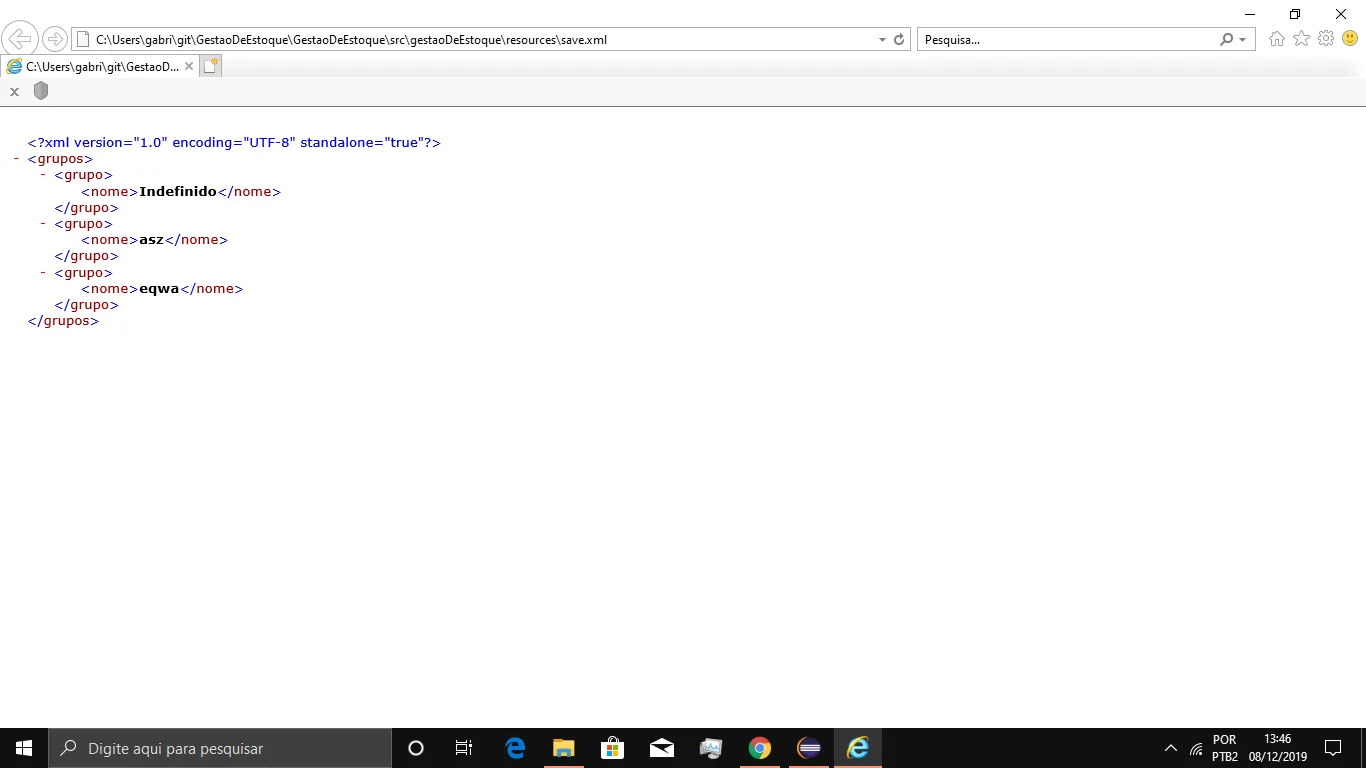Click the smiley feedback icon
1366x768 pixels.
tap(1350, 39)
